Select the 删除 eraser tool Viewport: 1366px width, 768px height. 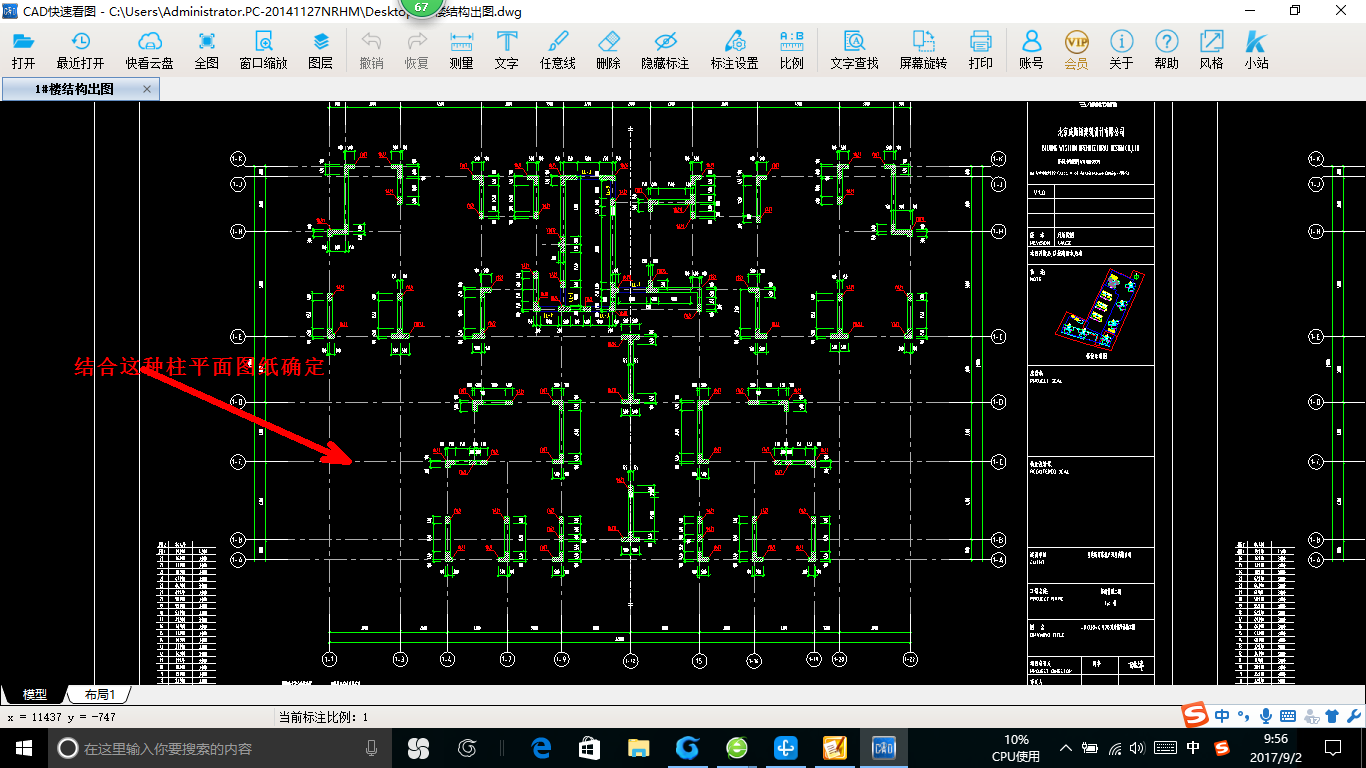(x=608, y=50)
